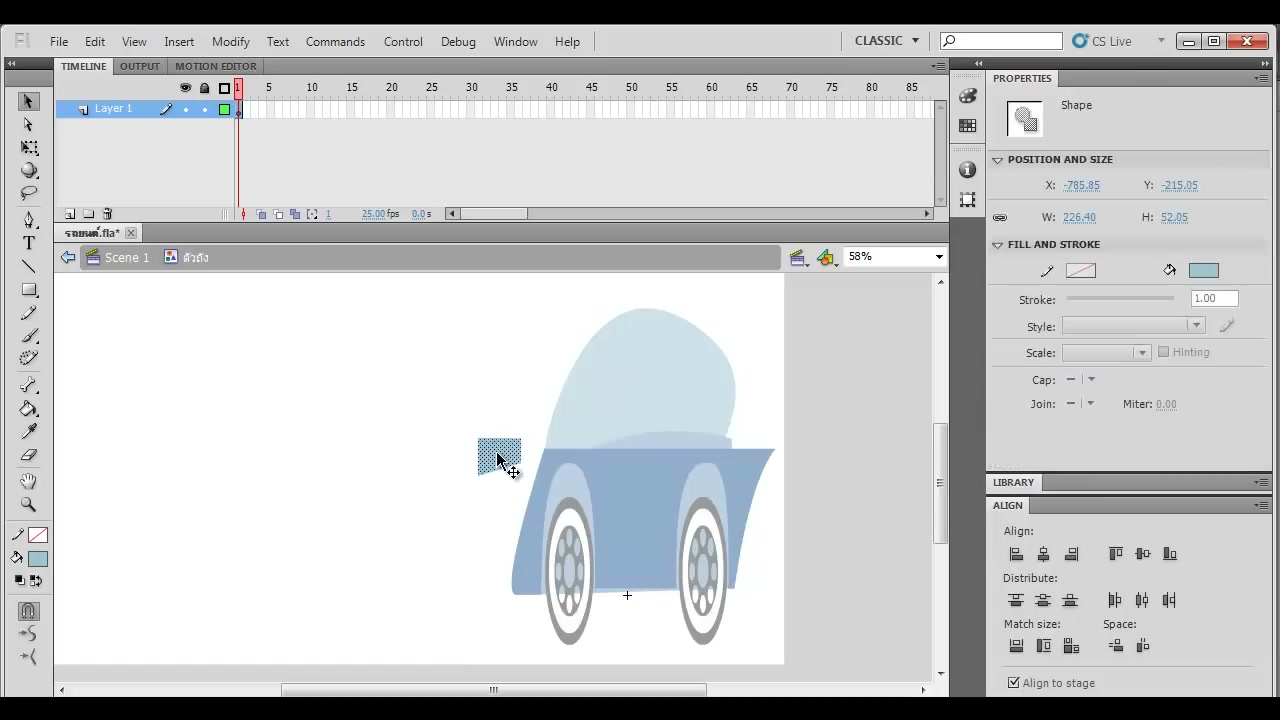This screenshot has height=720, width=1280.
Task: Select the Paint Bucket tool
Action: click(29, 409)
